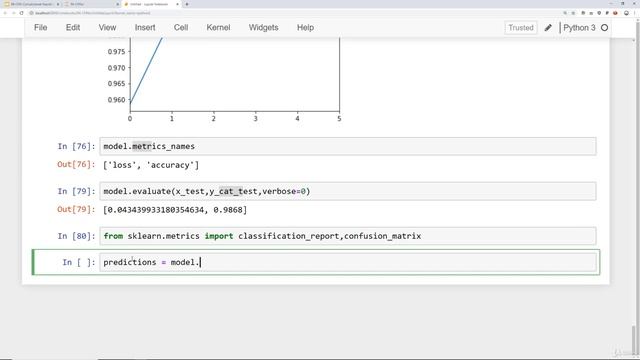Open the View menu
Screen dimensions: 640x360
(x=107, y=27)
